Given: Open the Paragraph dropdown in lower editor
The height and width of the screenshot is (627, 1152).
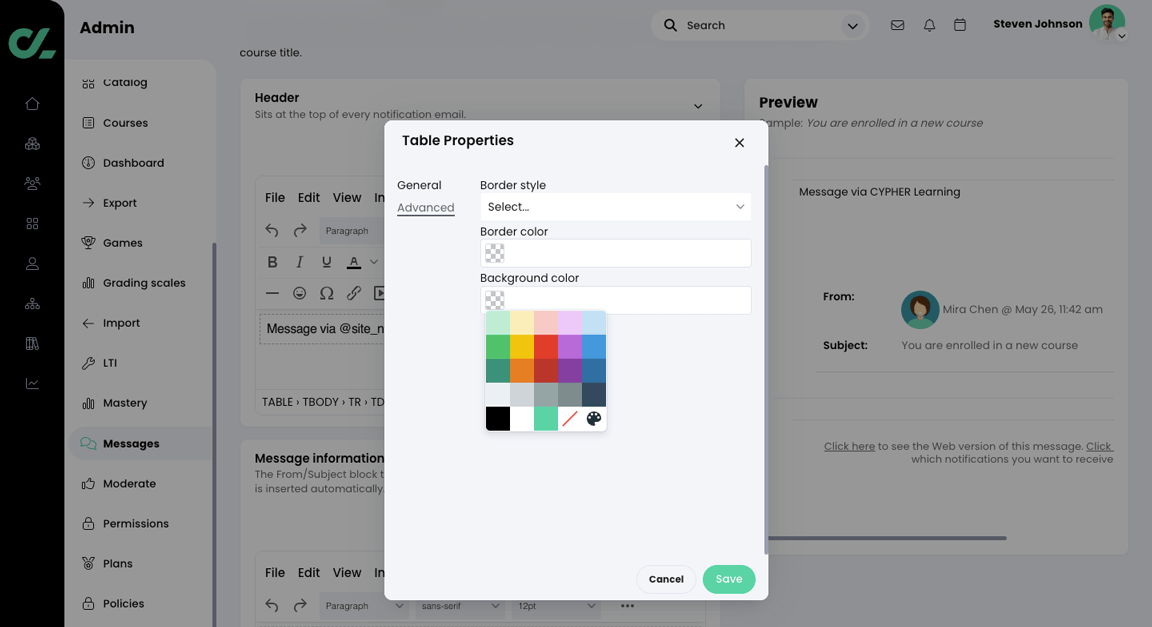Looking at the screenshot, I should click(364, 606).
